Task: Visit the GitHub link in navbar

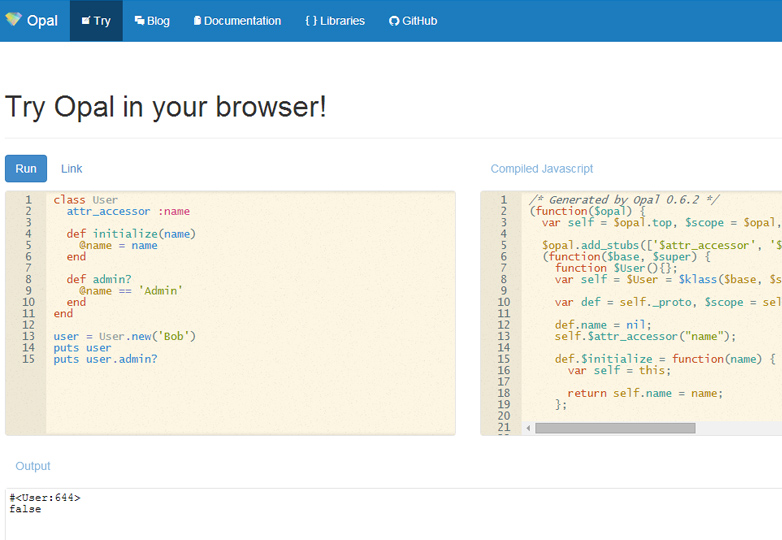Action: tap(413, 20)
